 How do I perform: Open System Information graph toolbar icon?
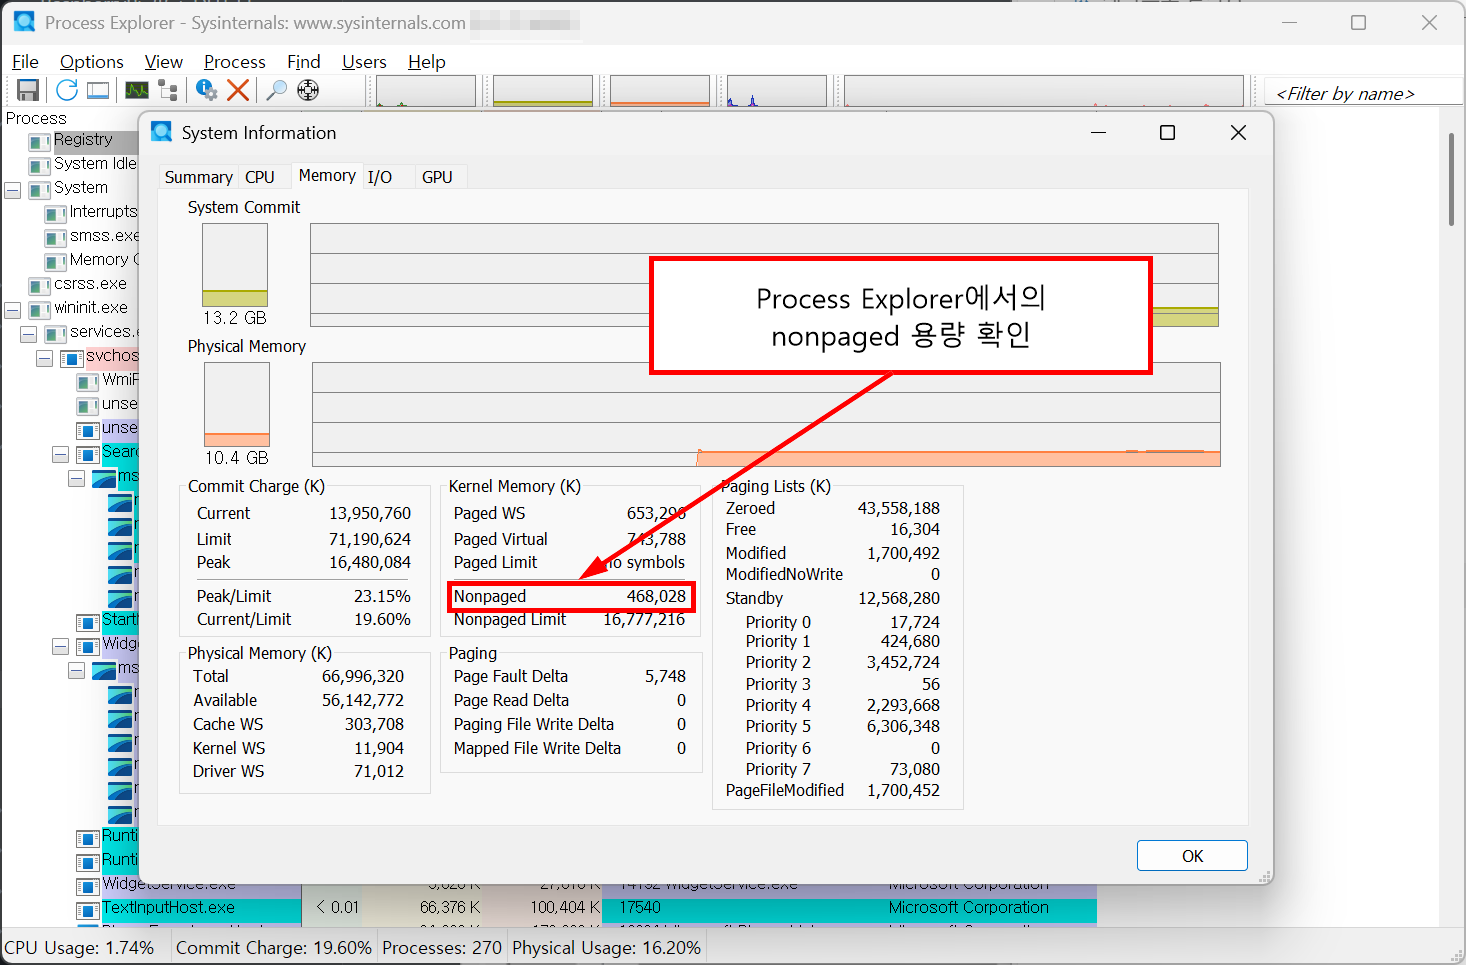point(137,90)
